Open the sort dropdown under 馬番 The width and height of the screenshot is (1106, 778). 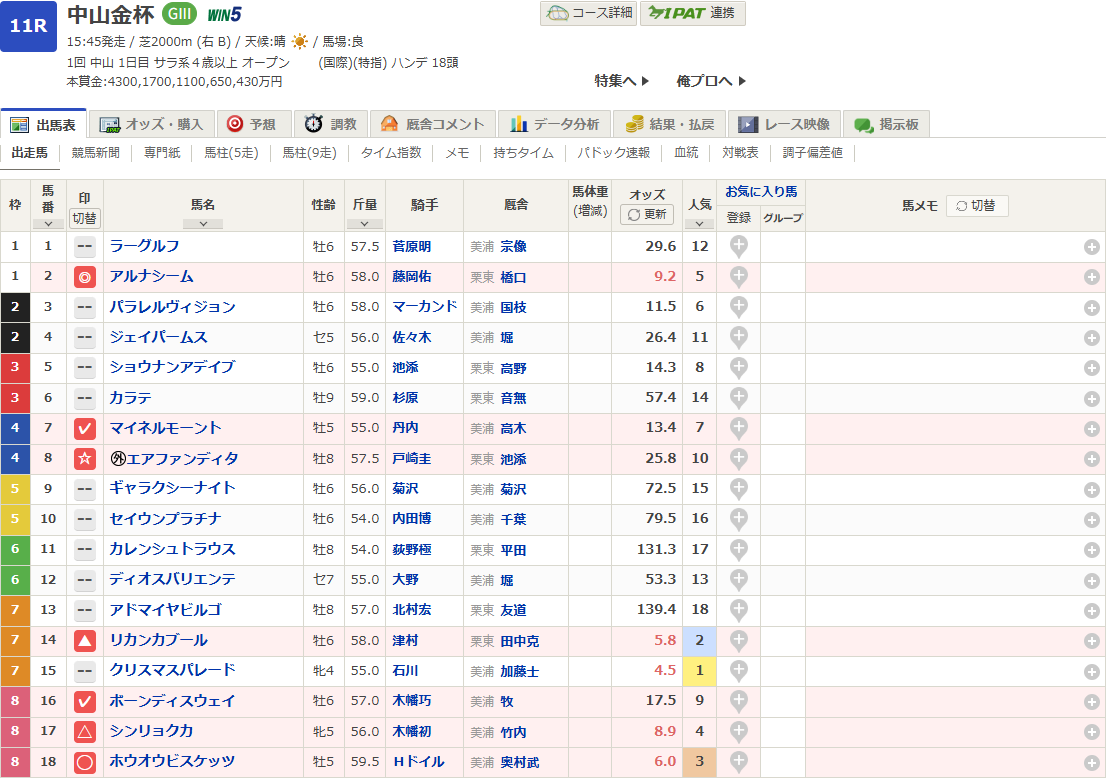coord(48,224)
